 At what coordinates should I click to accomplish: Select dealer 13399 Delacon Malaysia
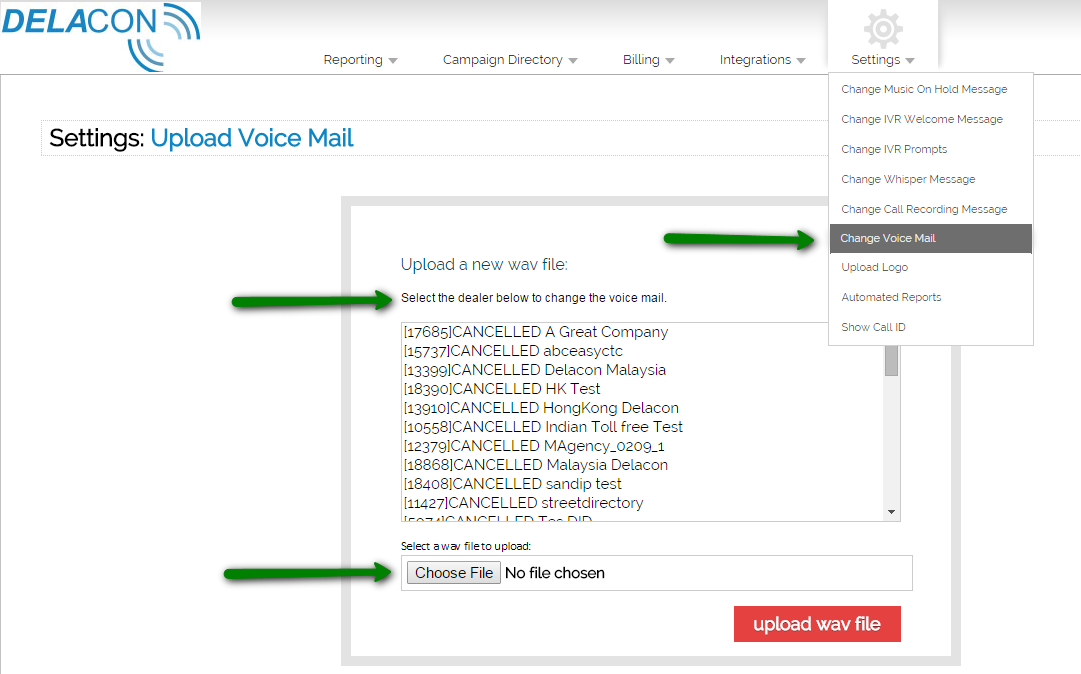pyautogui.click(x=534, y=370)
